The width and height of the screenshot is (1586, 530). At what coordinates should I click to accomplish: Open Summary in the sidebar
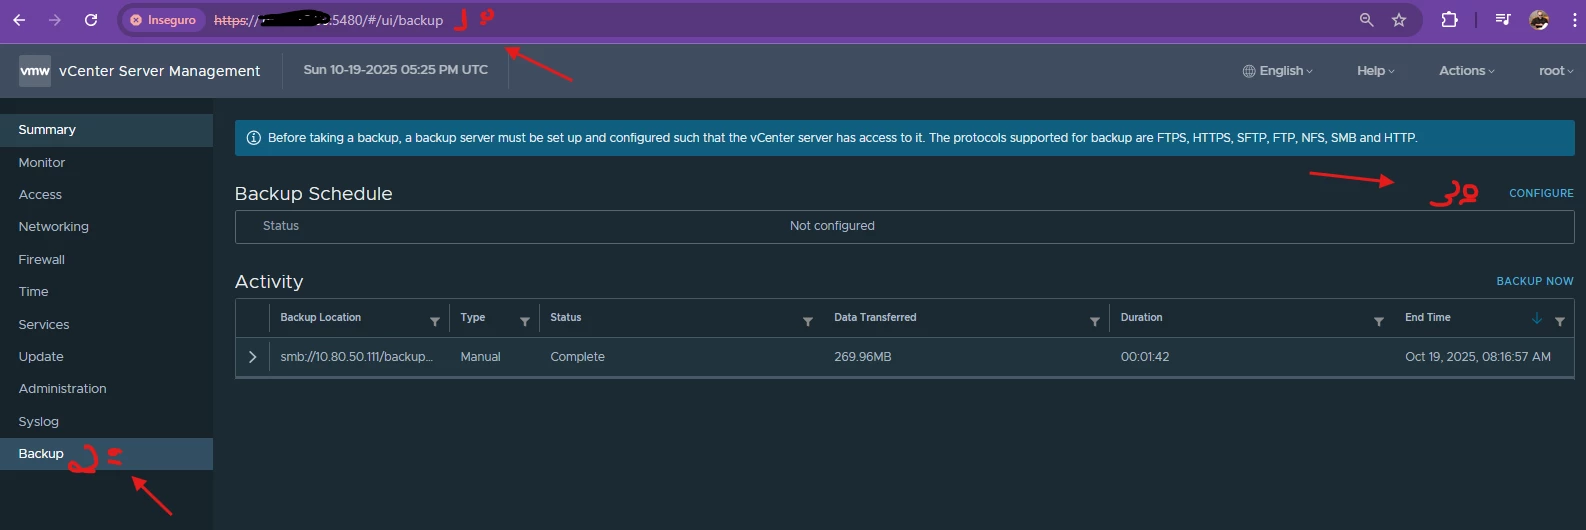(x=106, y=130)
